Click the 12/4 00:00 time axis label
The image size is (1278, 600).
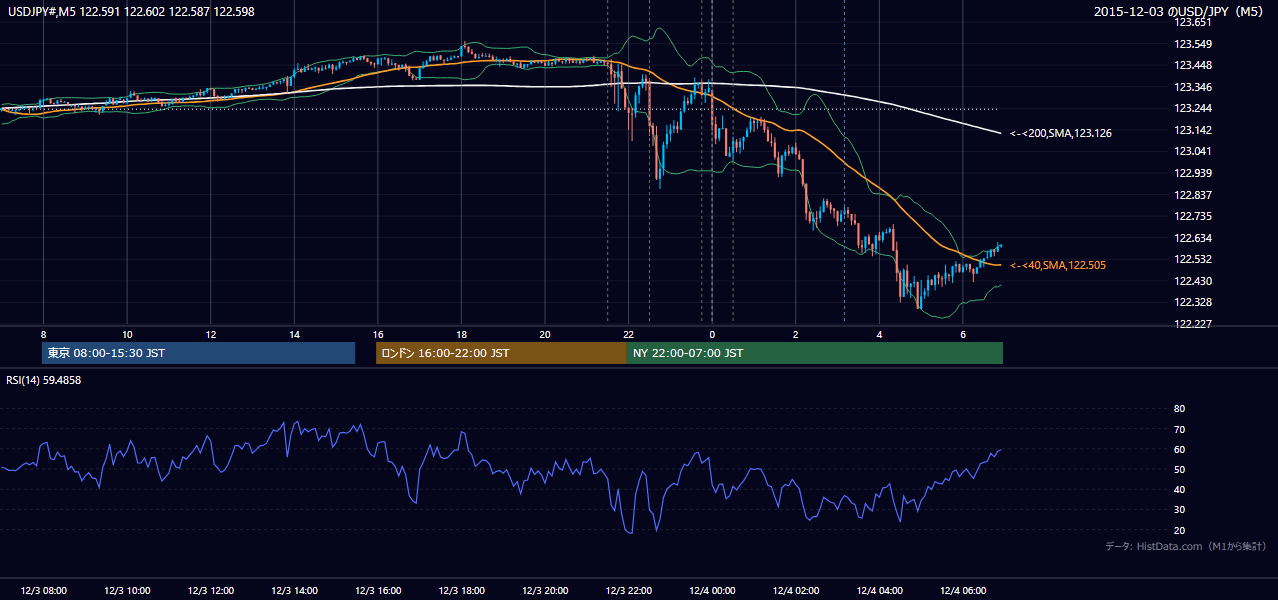click(712, 591)
